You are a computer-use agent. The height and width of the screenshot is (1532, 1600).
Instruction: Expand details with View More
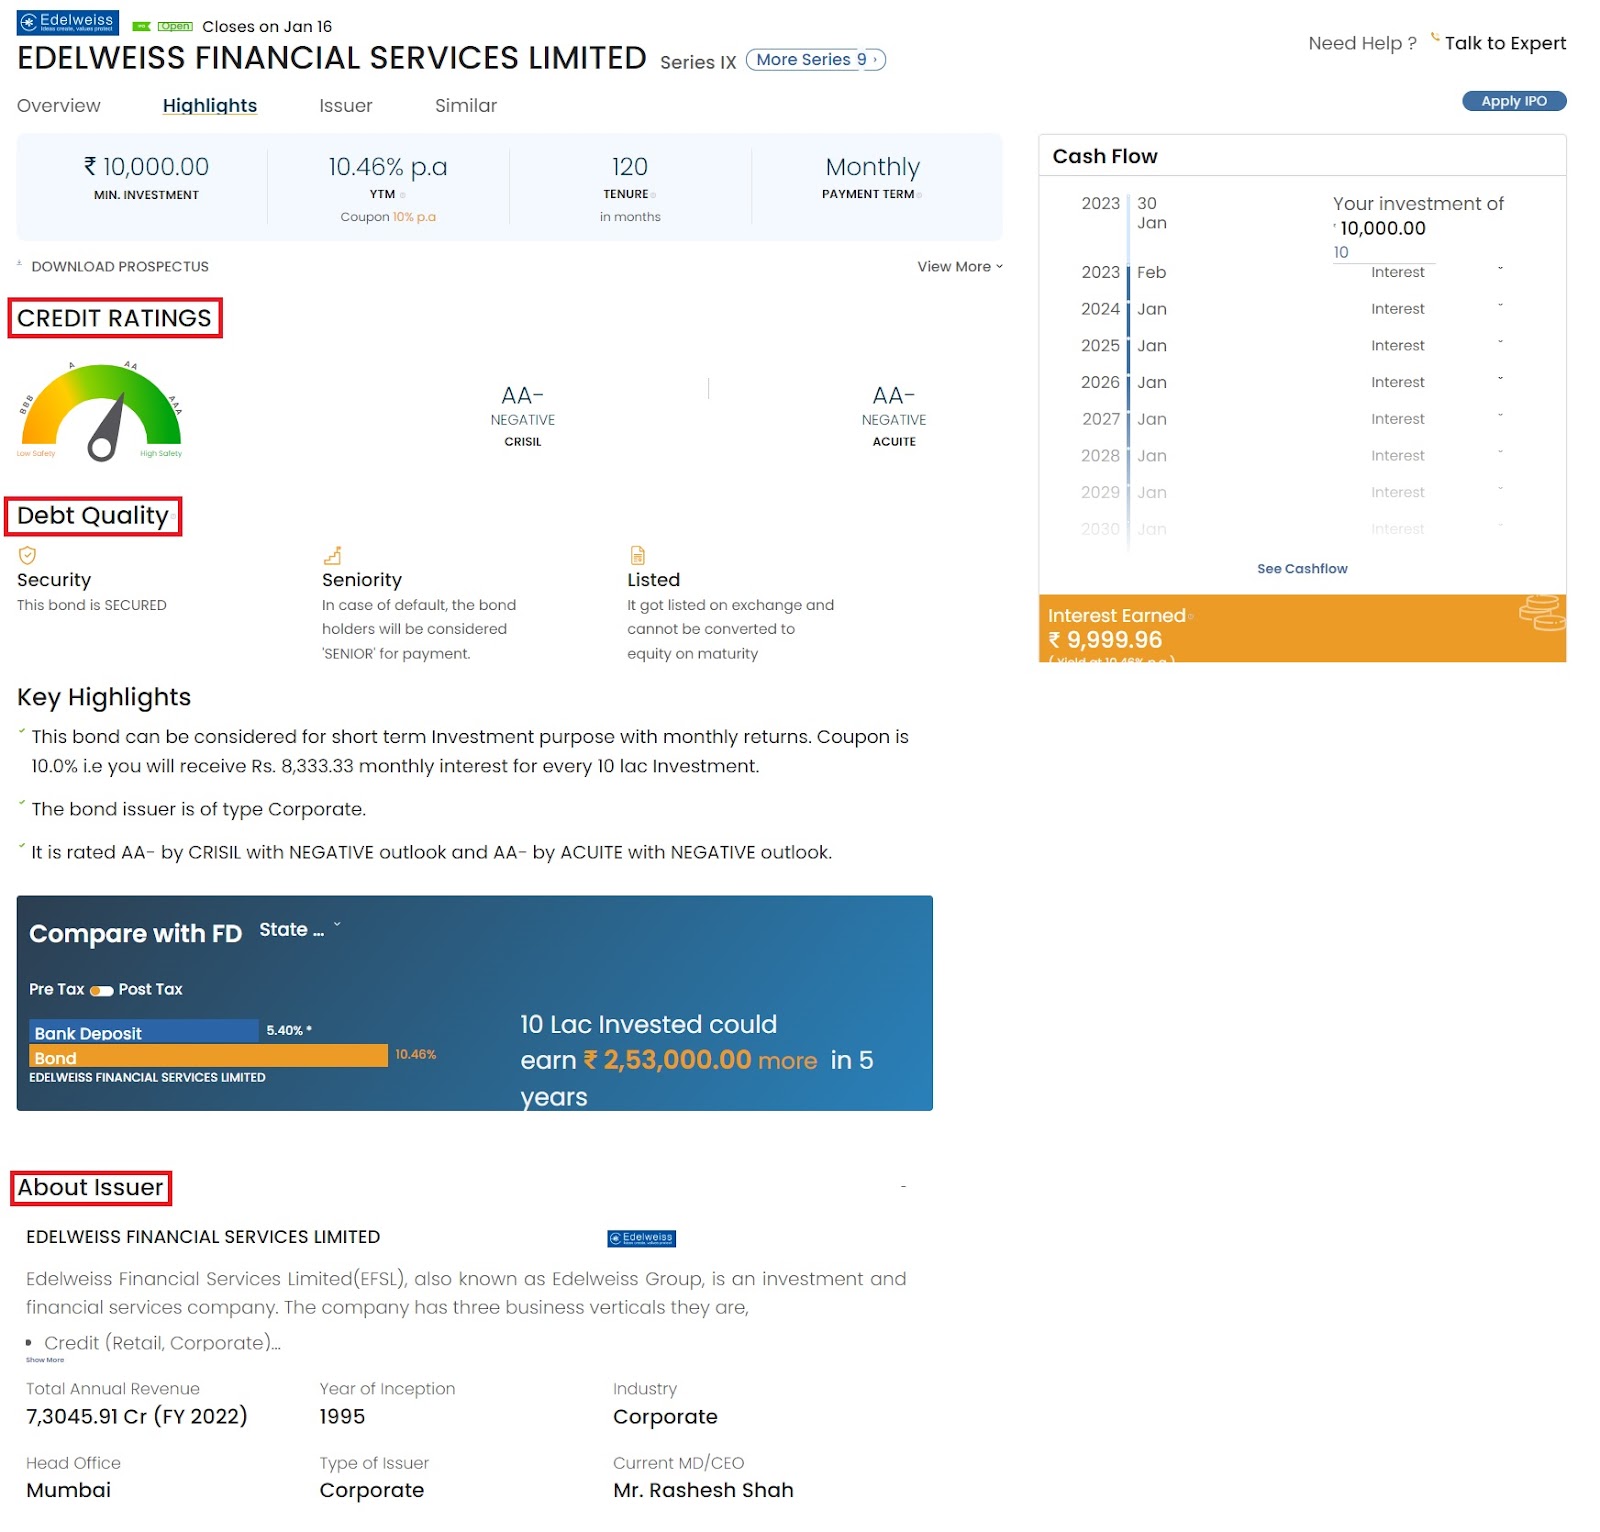coord(960,266)
